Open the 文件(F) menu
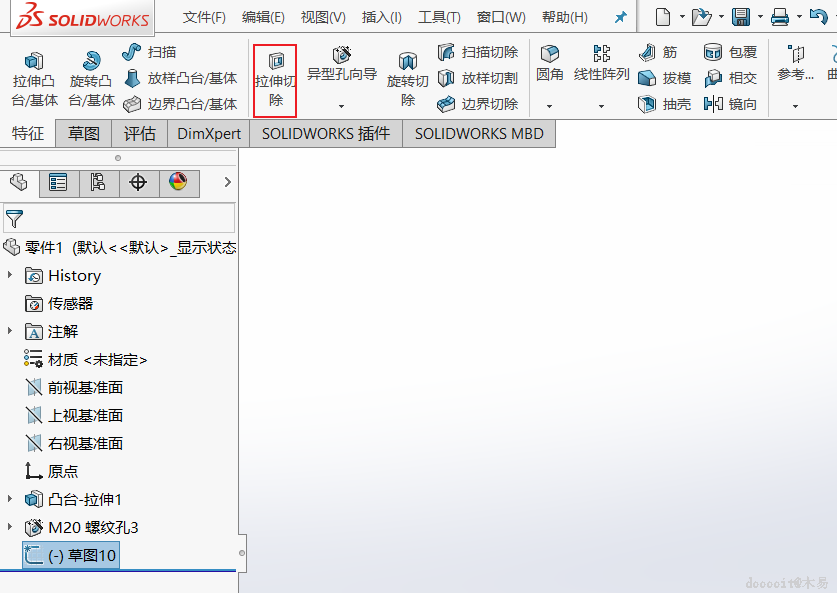 [x=204, y=18]
